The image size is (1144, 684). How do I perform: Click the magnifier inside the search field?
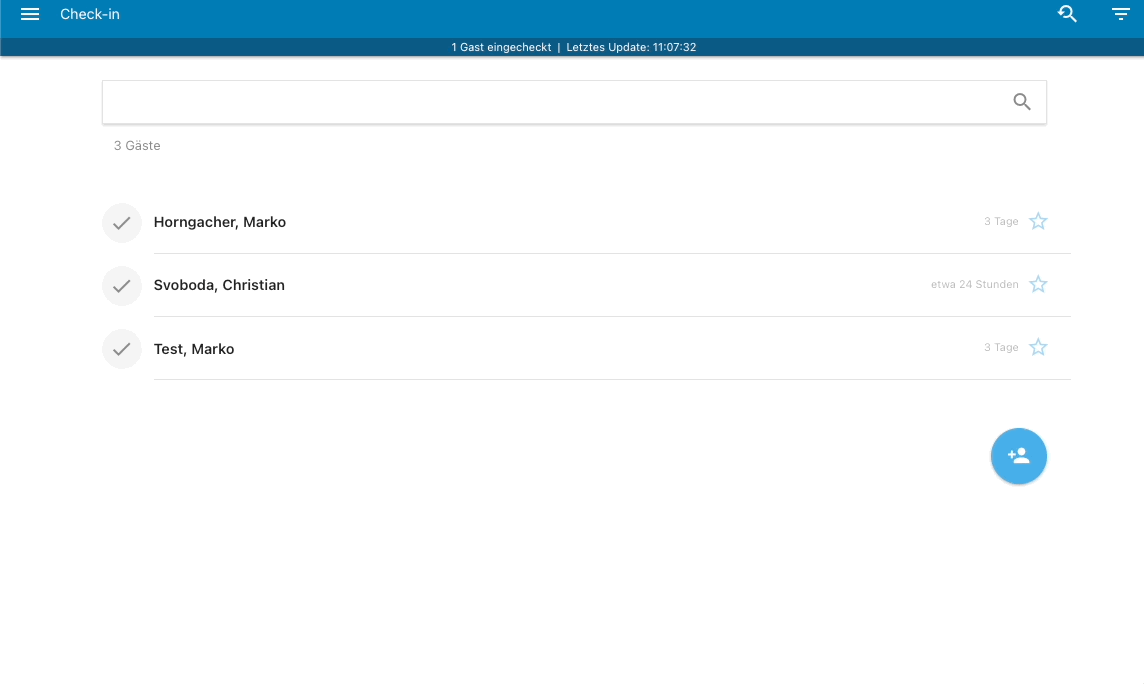[x=1022, y=102]
